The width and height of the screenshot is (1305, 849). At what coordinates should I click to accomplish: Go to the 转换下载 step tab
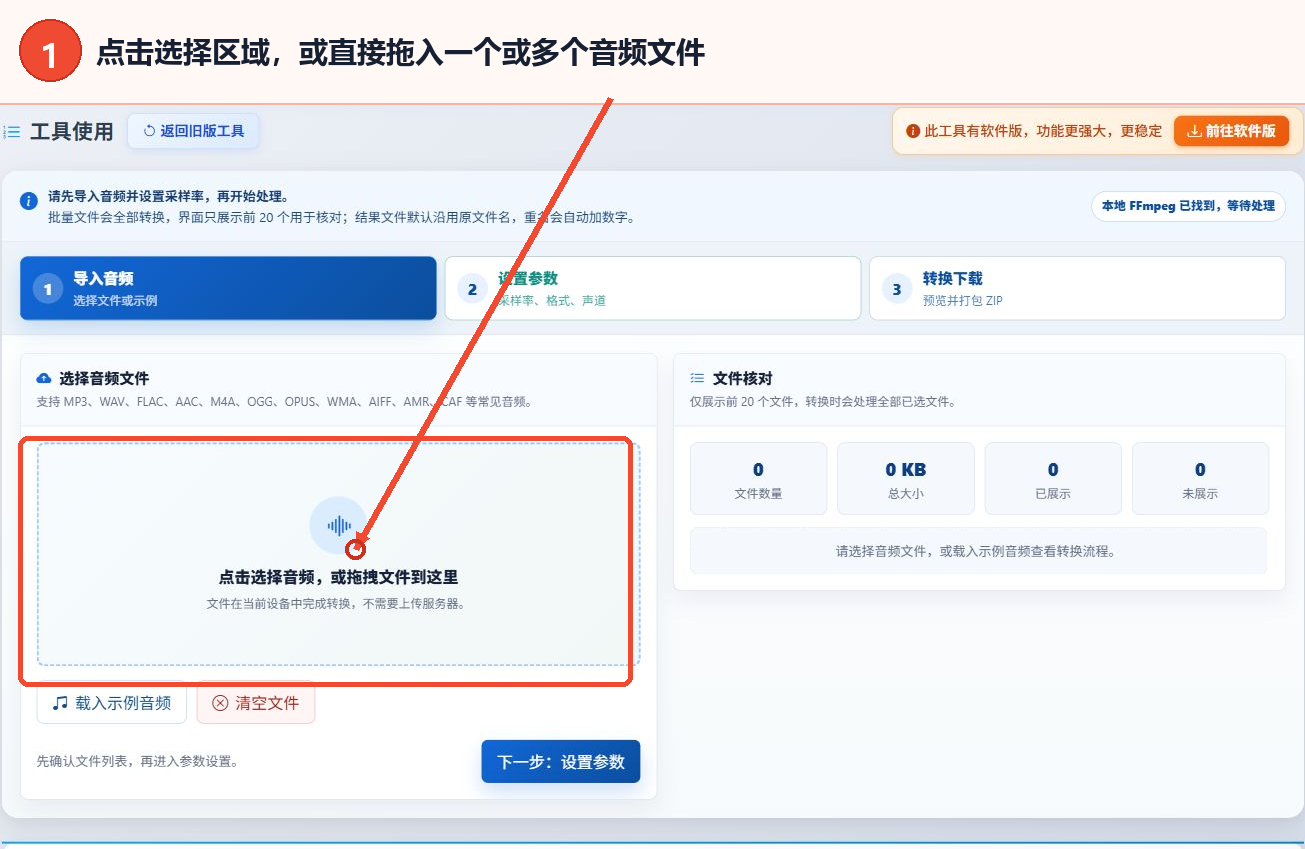tap(1077, 288)
